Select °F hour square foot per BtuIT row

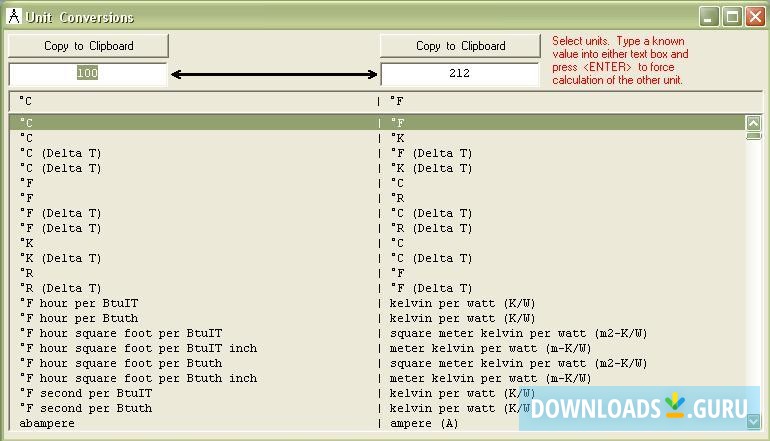377,333
